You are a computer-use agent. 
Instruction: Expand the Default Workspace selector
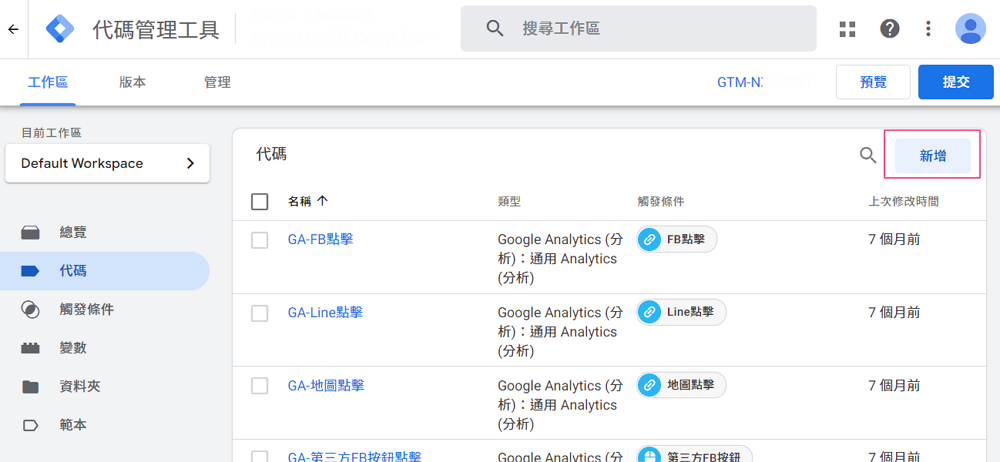click(x=107, y=163)
